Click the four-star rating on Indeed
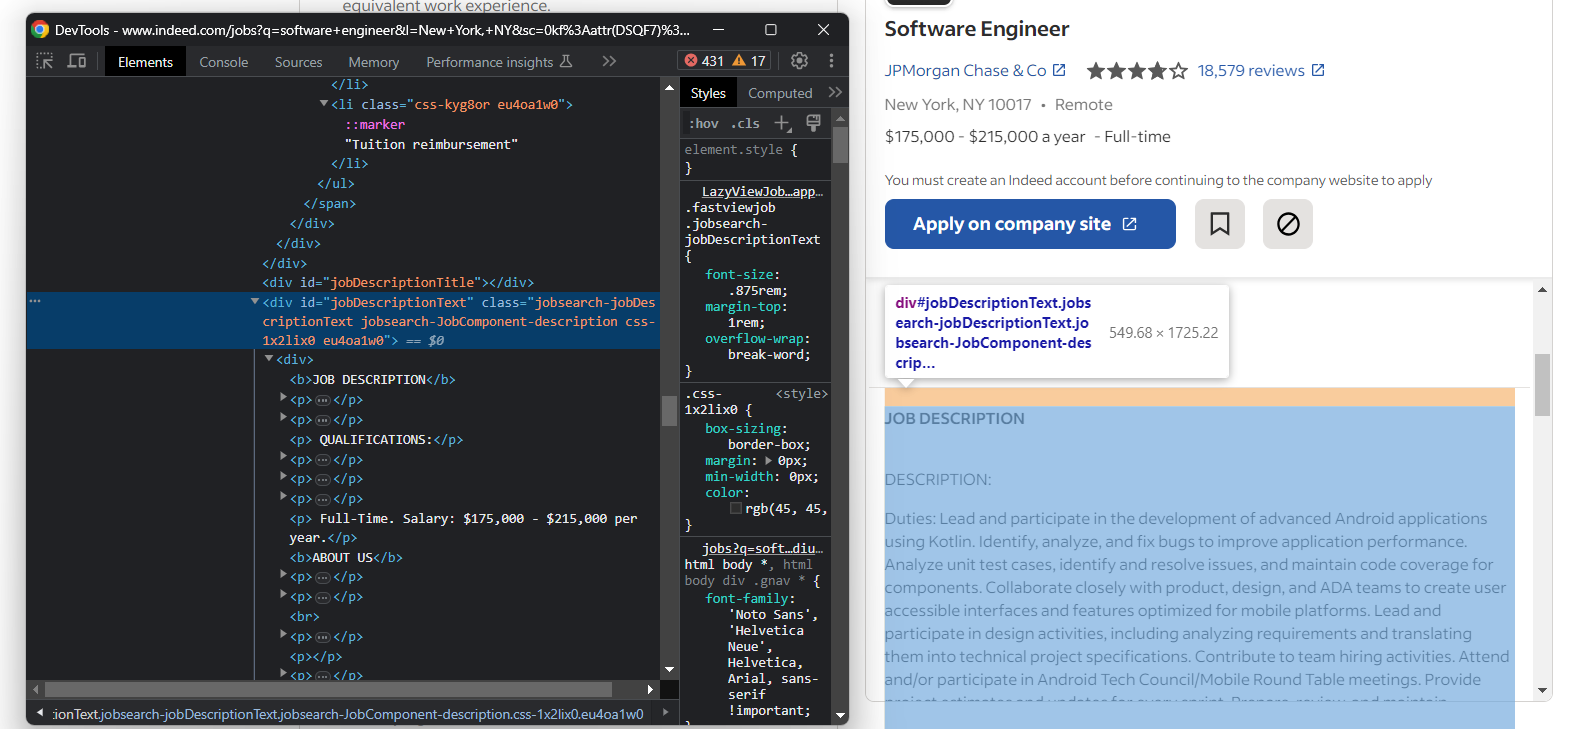 tap(1137, 70)
